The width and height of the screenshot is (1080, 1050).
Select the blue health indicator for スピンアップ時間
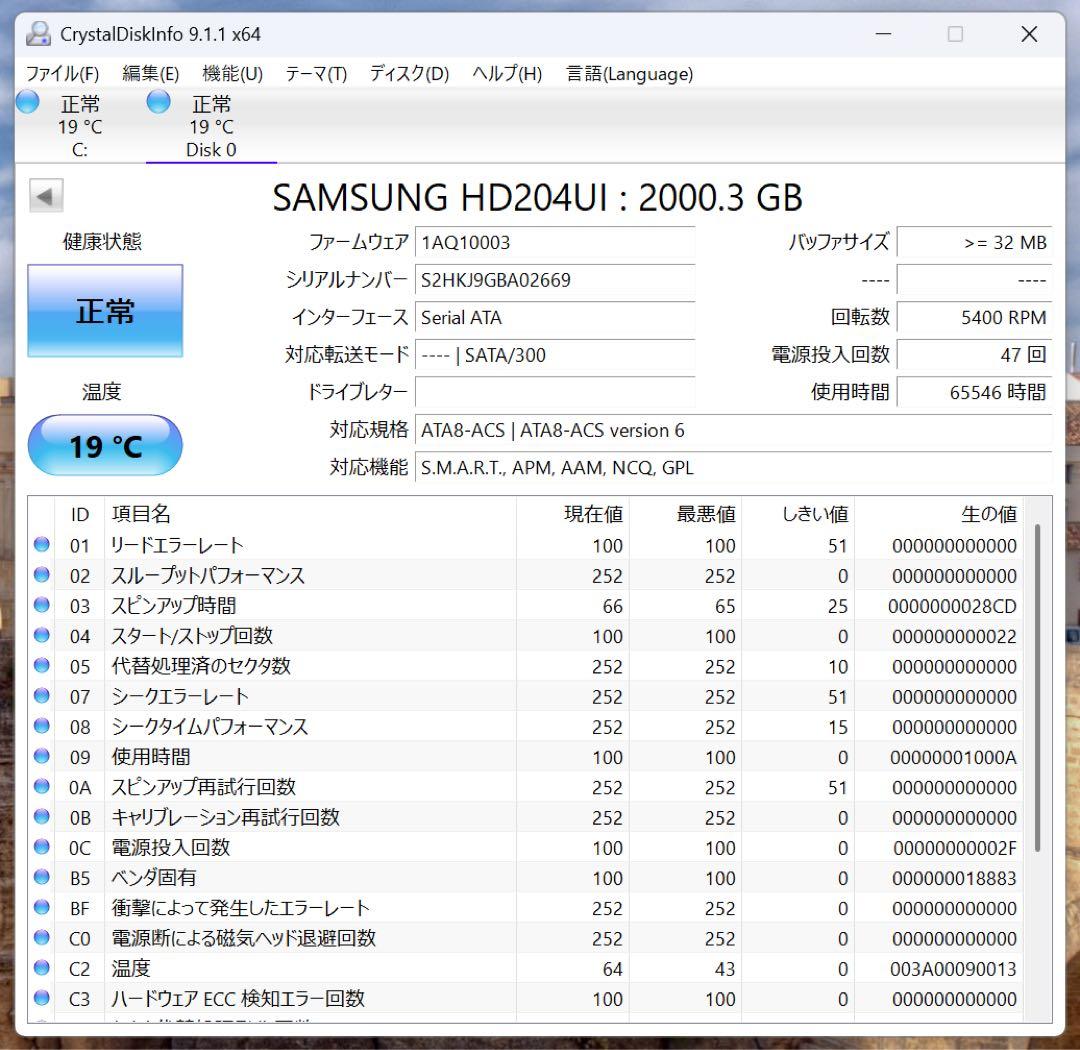(41, 605)
